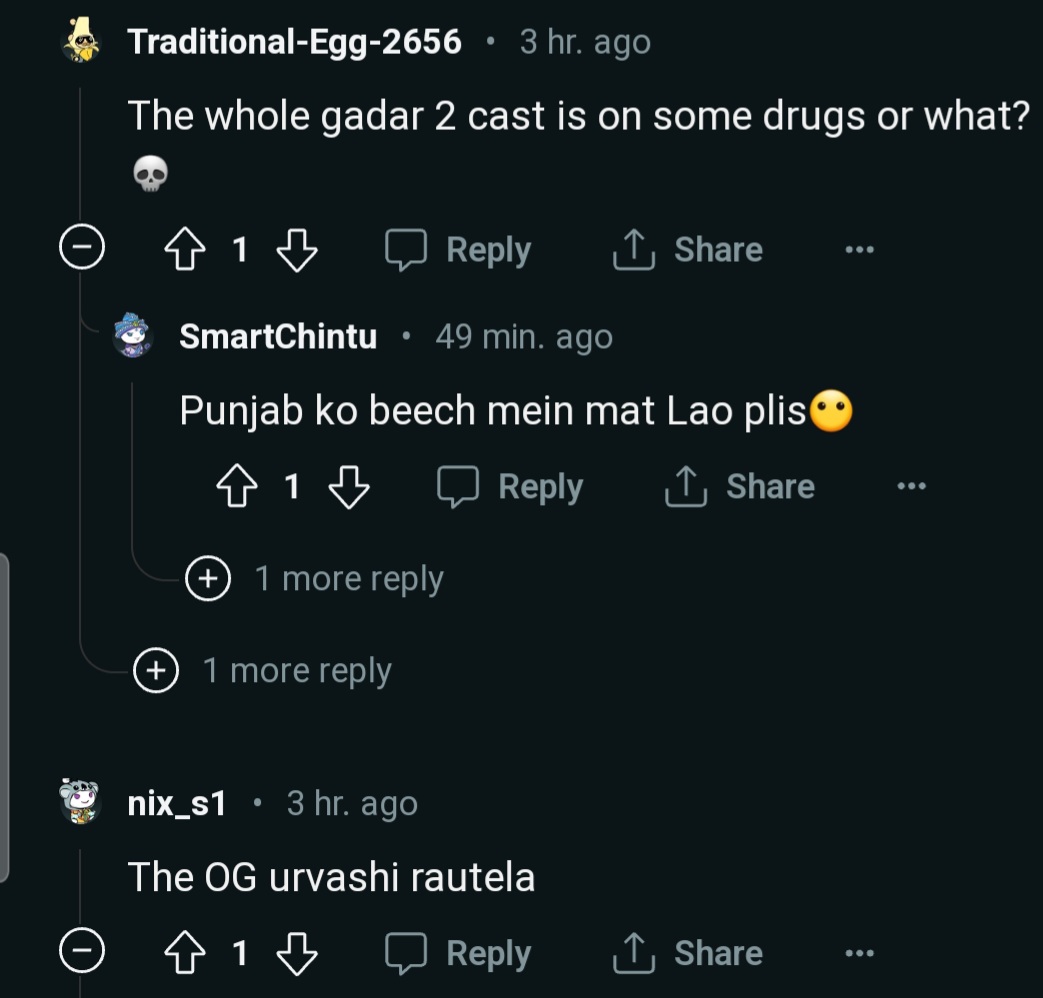Upvote Traditional-Egg-2656's comment

(184, 250)
